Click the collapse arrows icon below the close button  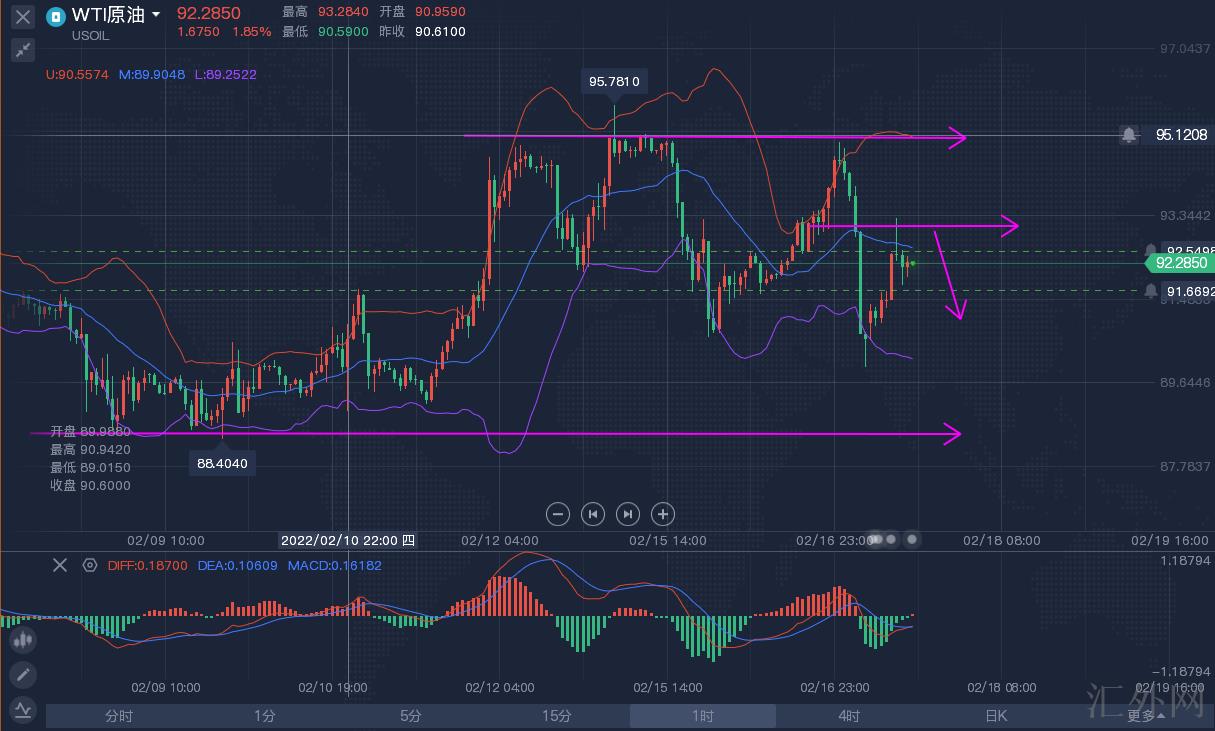tap(23, 50)
